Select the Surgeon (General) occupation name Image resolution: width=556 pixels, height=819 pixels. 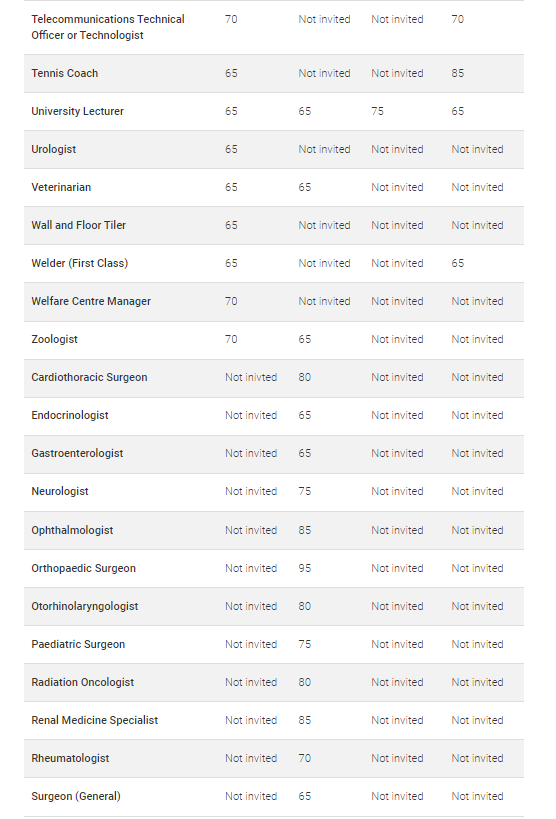point(76,797)
